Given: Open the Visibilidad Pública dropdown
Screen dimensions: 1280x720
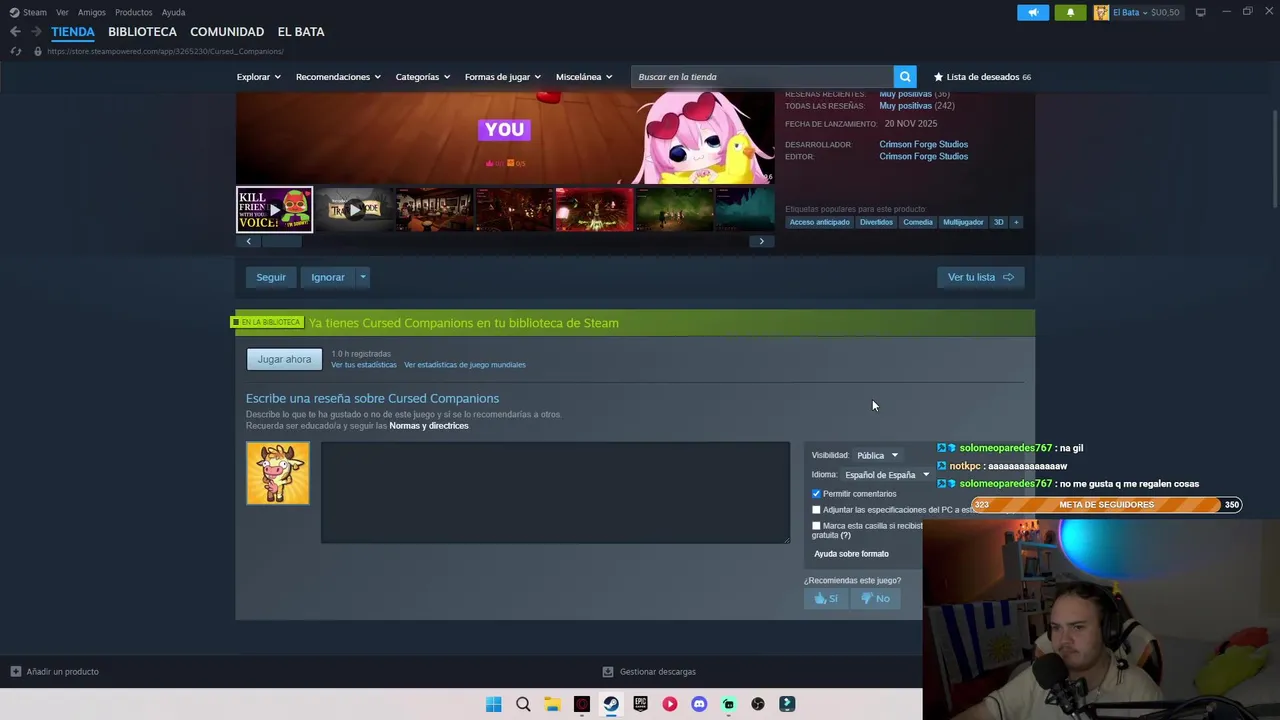Looking at the screenshot, I should tap(877, 455).
